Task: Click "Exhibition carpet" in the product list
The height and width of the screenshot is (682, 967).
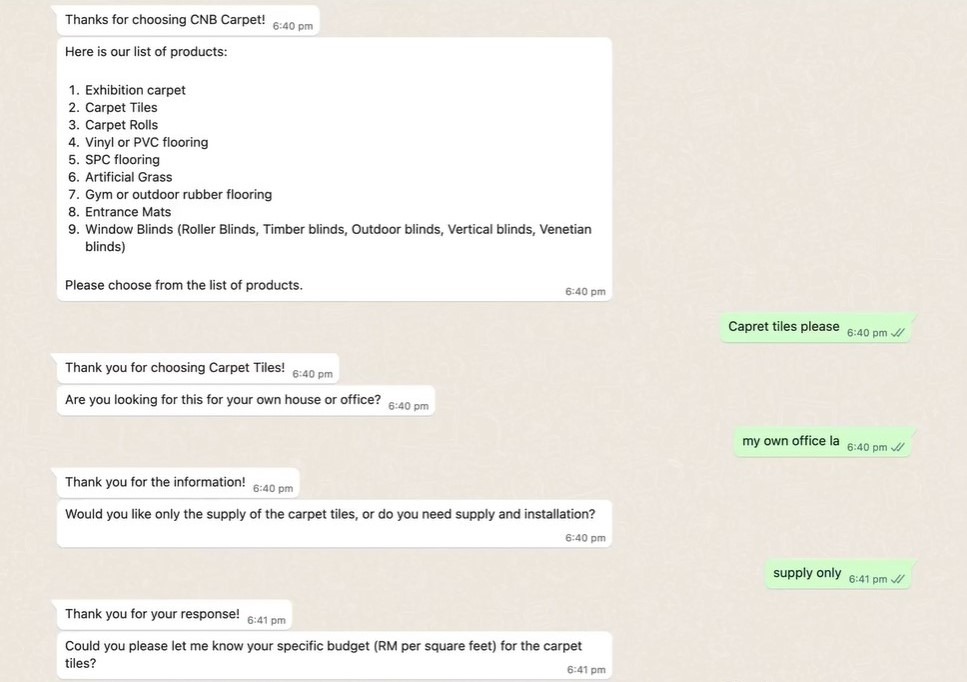Action: pos(135,90)
